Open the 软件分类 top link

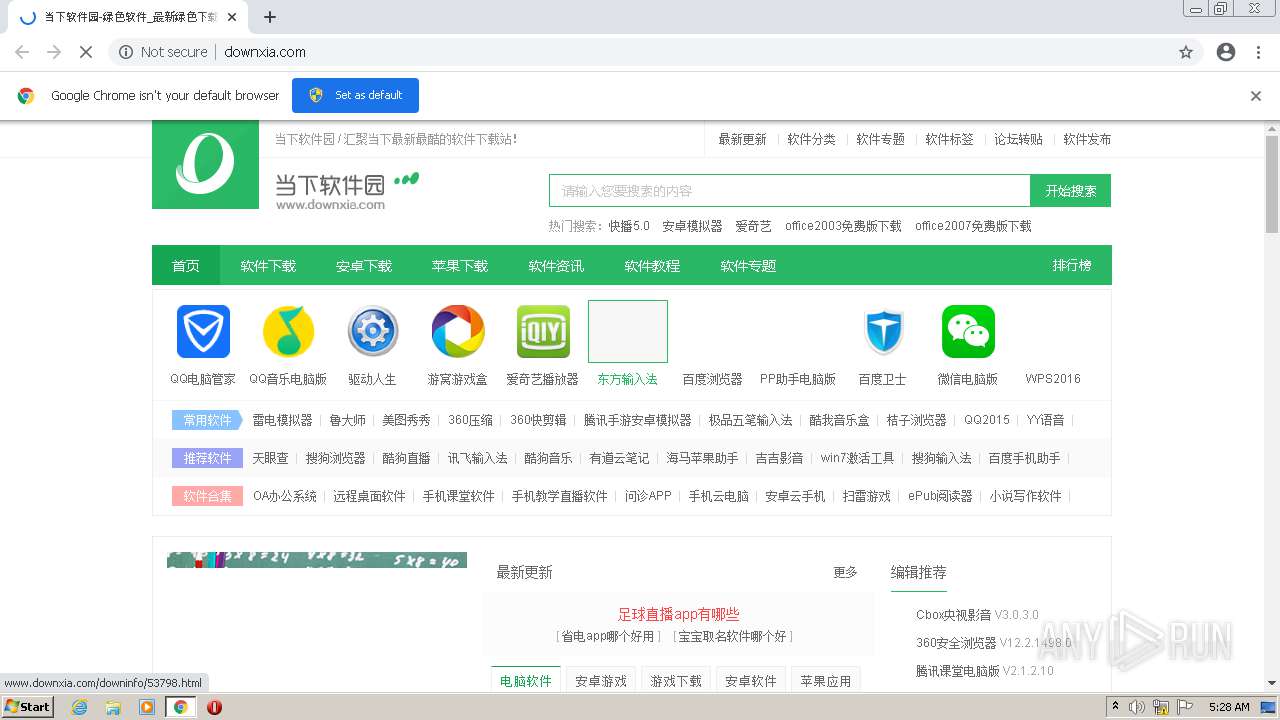tap(811, 140)
